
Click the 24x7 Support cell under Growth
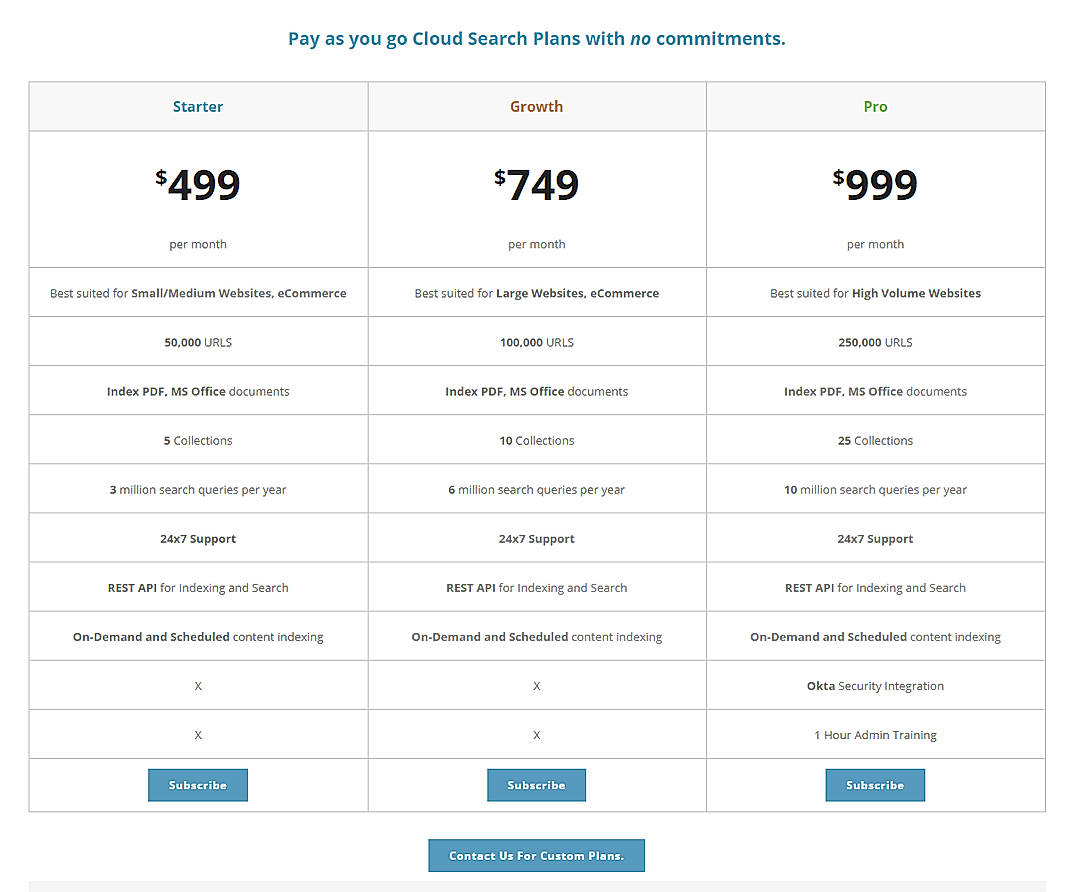pyautogui.click(x=536, y=538)
